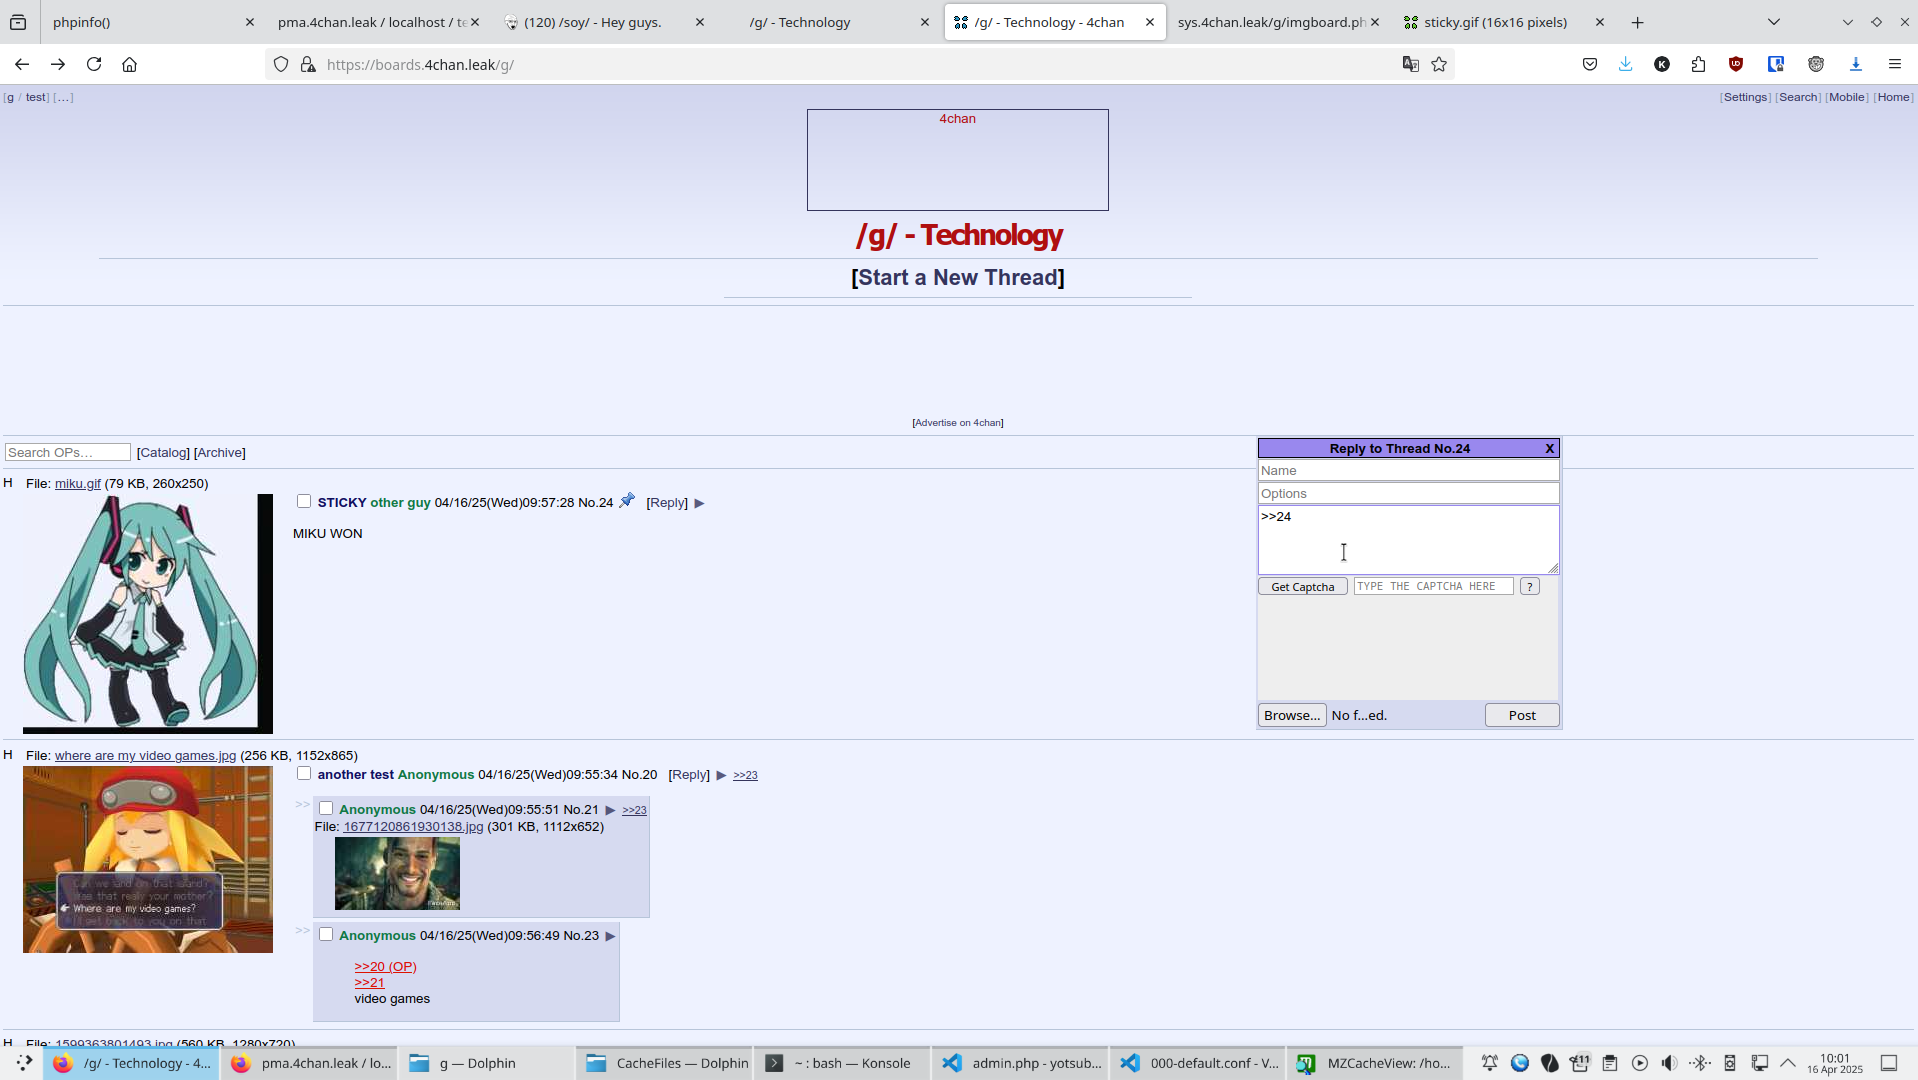Open the volume icon in the system tray
1918x1080 pixels.
[x=1669, y=1063]
